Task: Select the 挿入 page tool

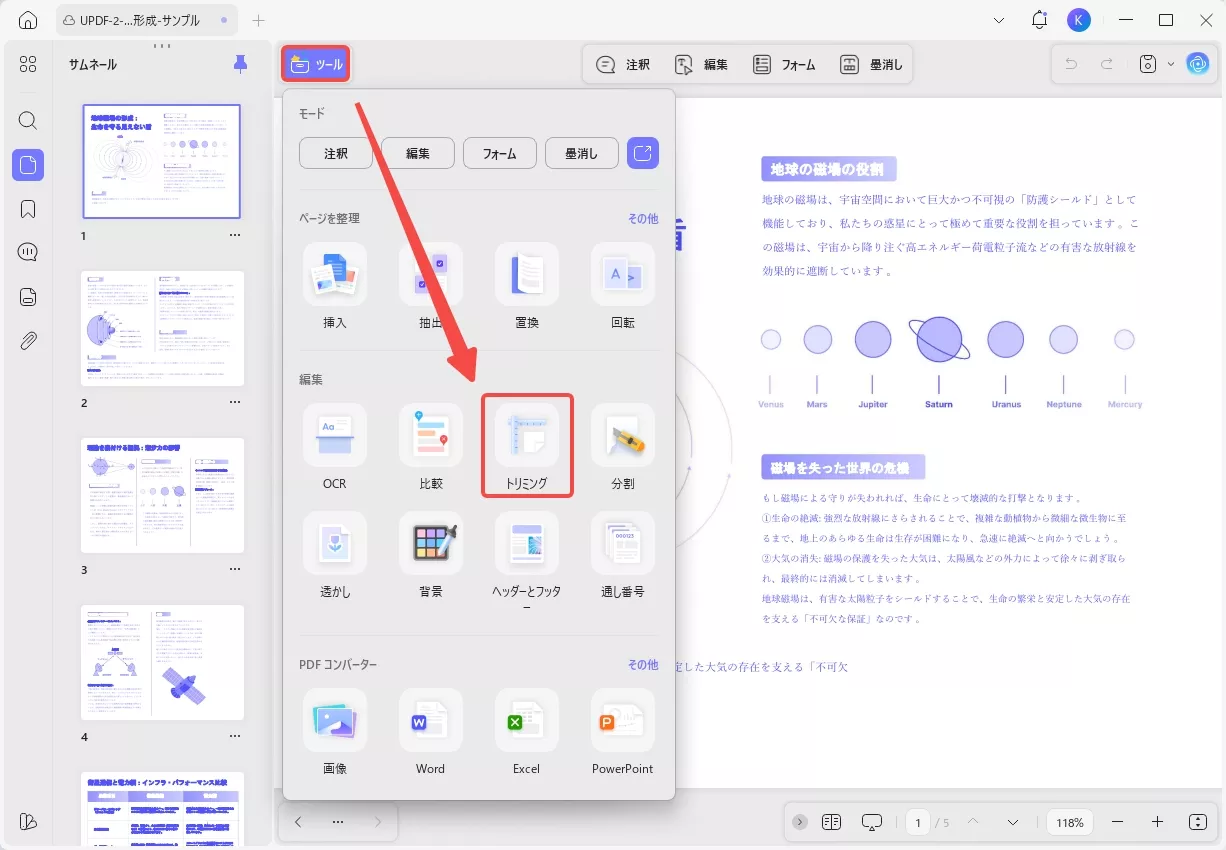Action: (x=335, y=286)
